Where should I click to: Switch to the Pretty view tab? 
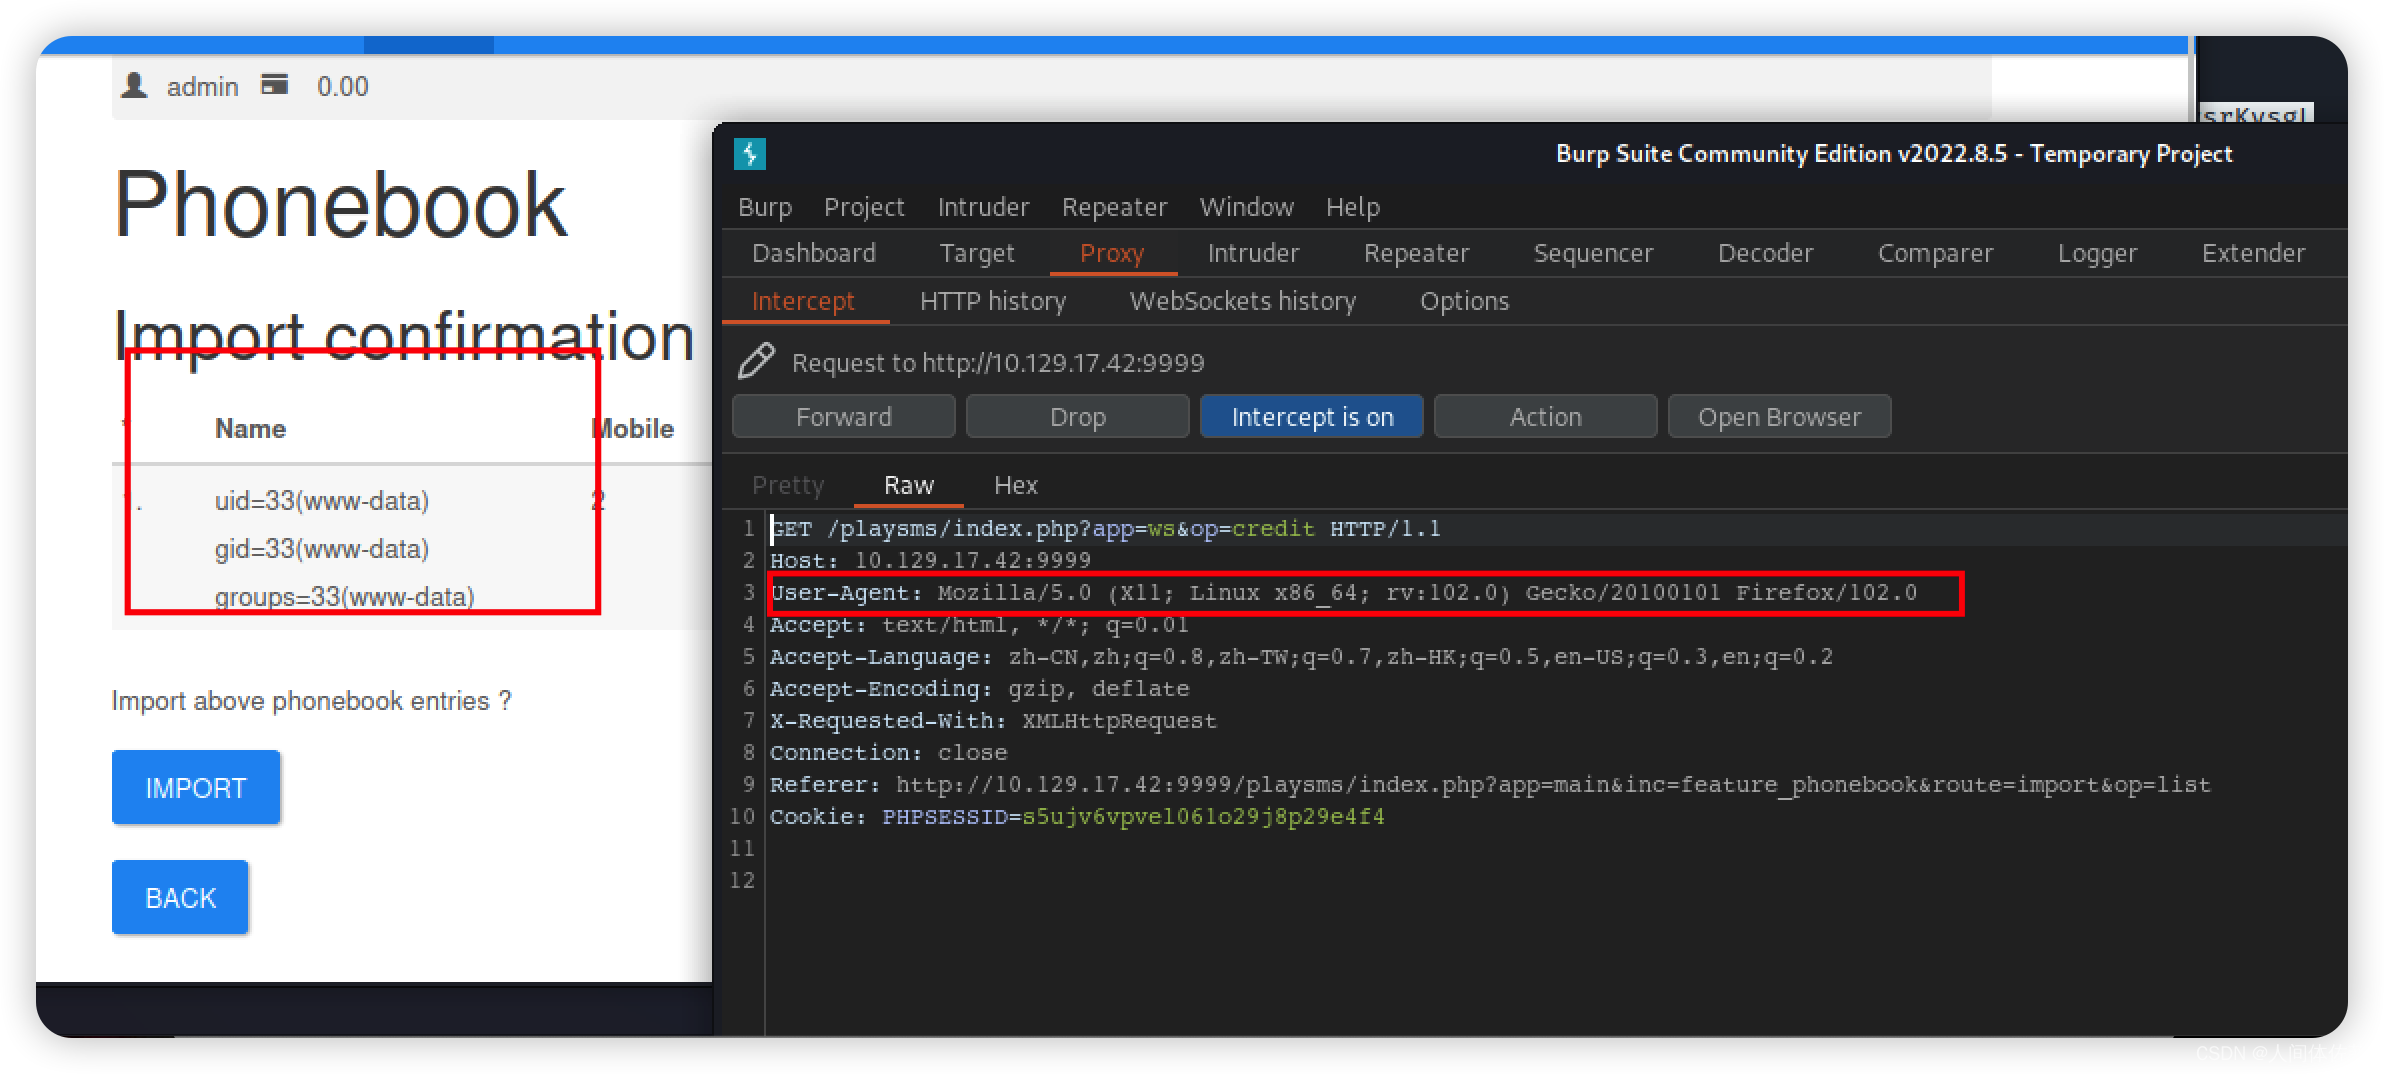[788, 485]
